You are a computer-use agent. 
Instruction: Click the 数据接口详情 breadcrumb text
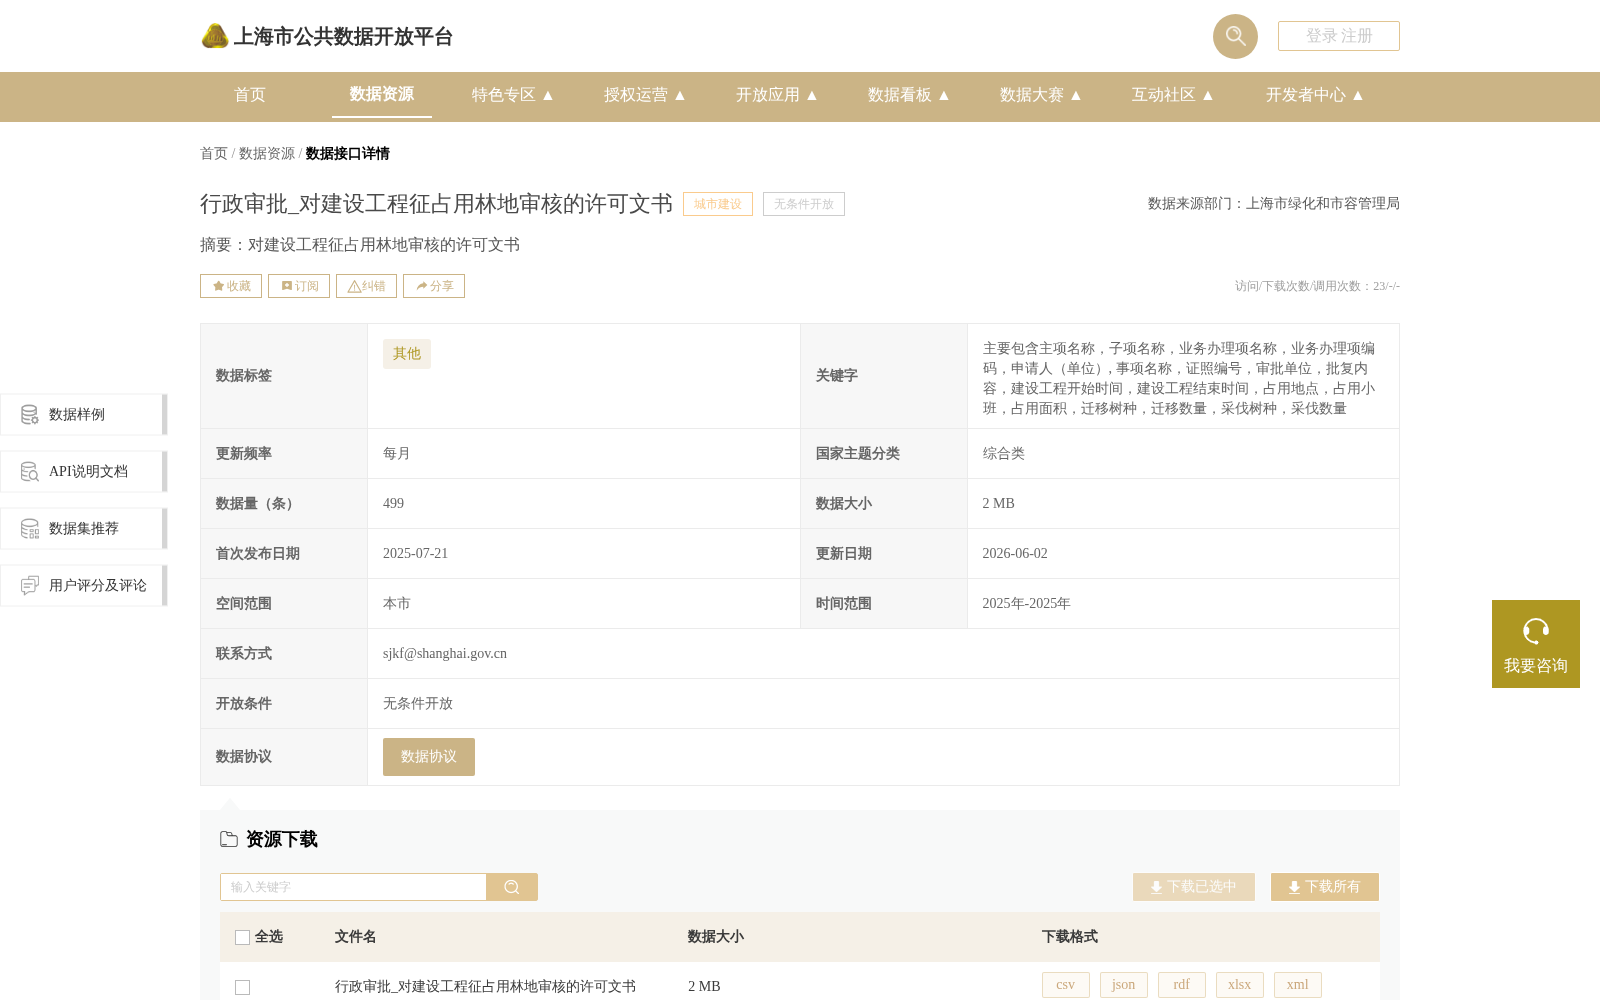point(348,153)
